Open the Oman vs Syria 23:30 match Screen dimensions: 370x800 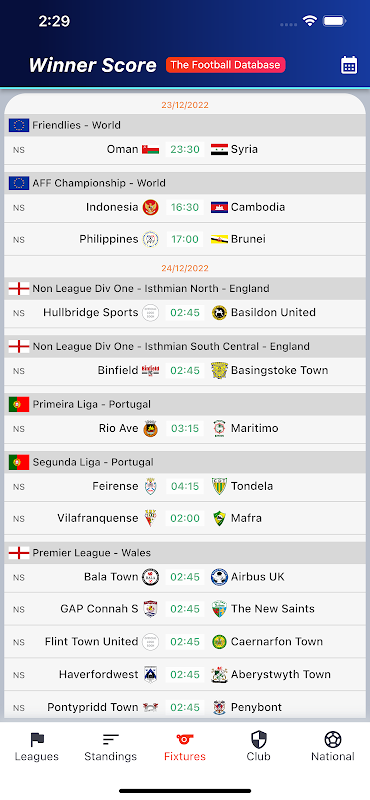185,149
